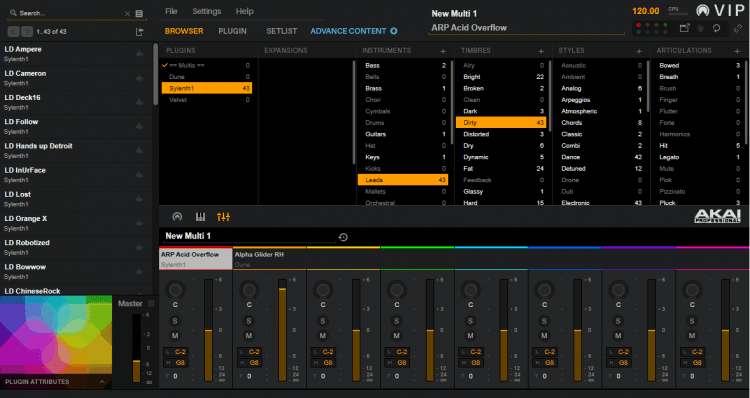Go to previous patch page arrow

(13, 32)
